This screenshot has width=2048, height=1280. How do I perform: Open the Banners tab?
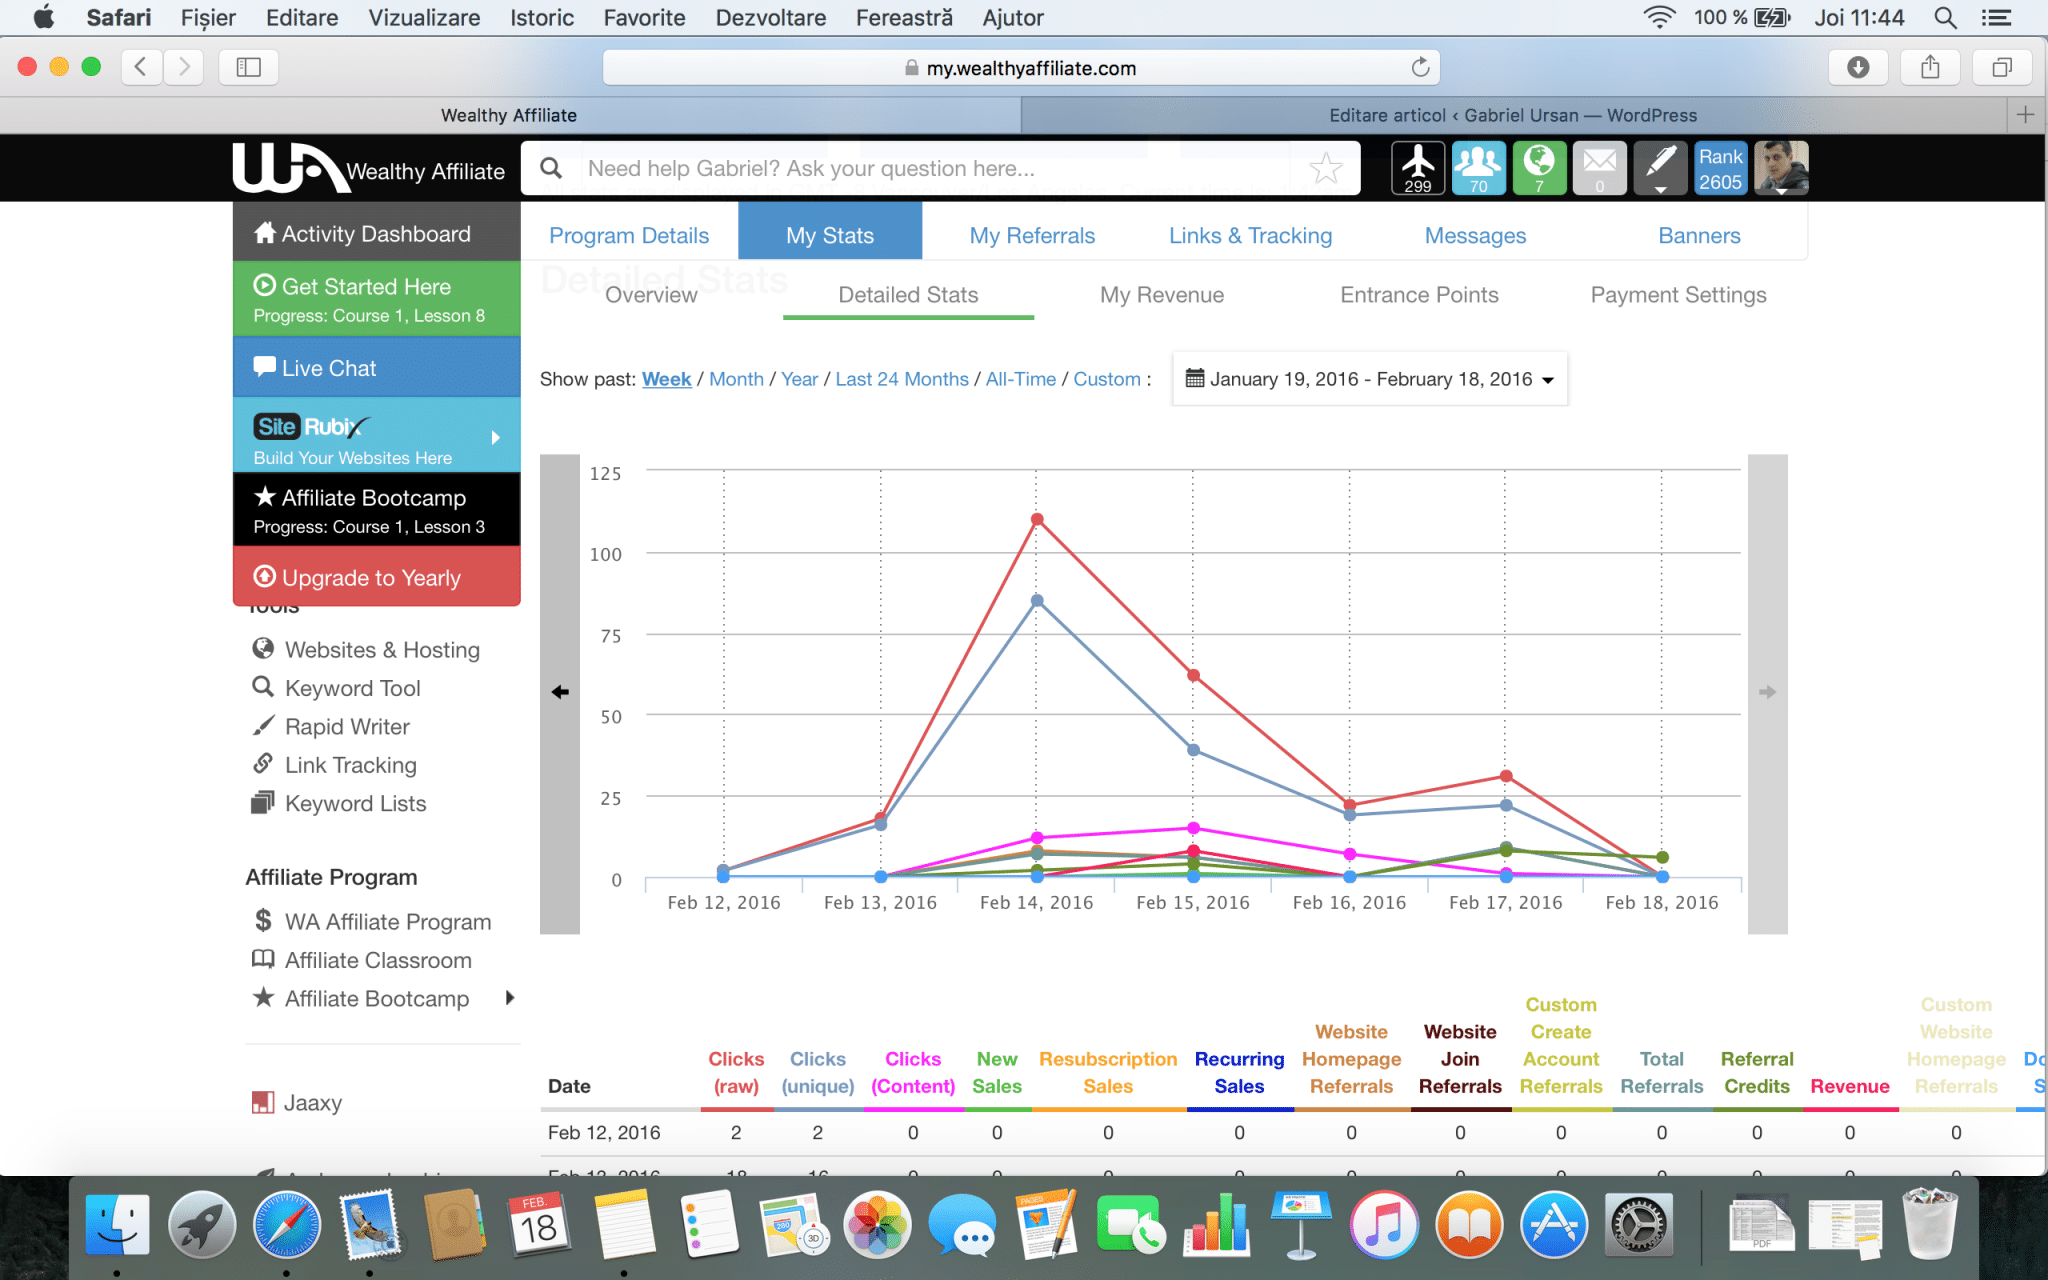coord(1699,235)
